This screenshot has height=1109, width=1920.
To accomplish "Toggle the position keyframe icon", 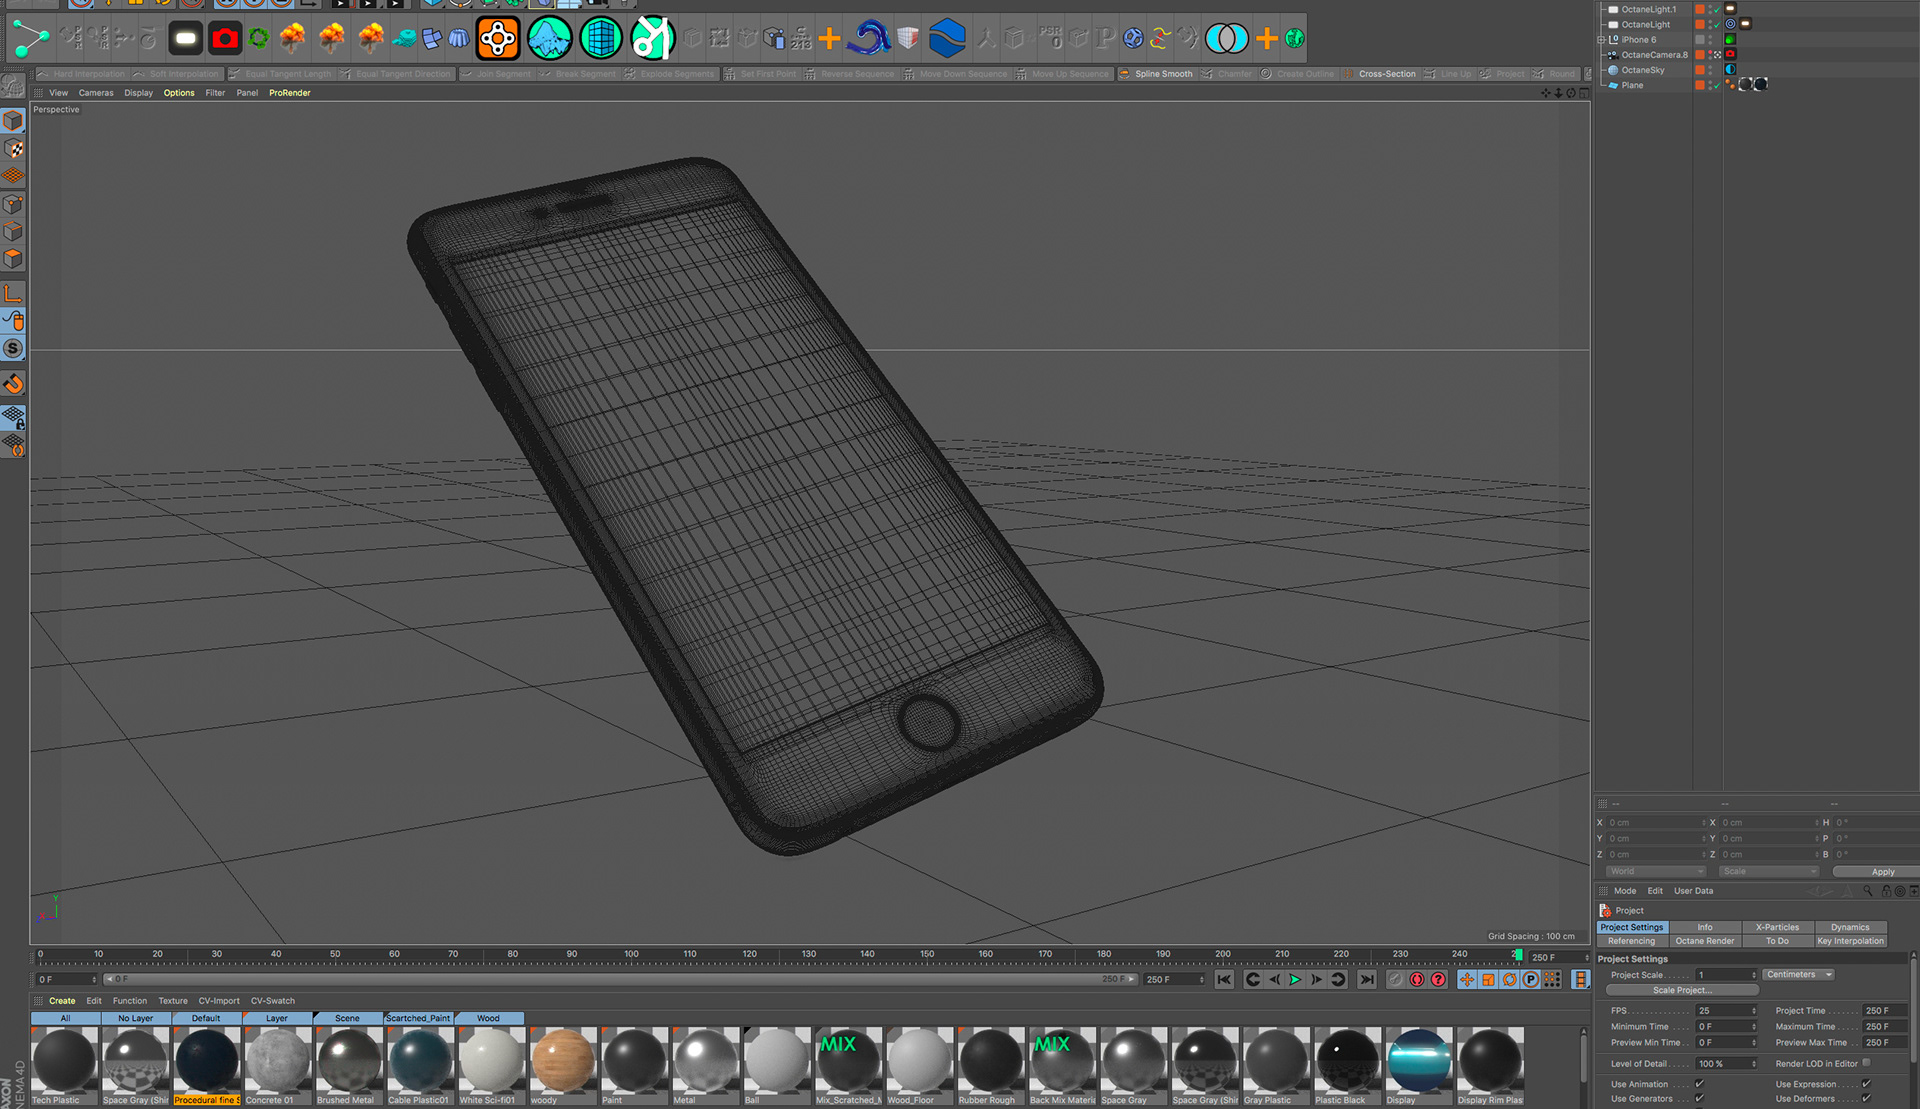I will click(x=1466, y=980).
